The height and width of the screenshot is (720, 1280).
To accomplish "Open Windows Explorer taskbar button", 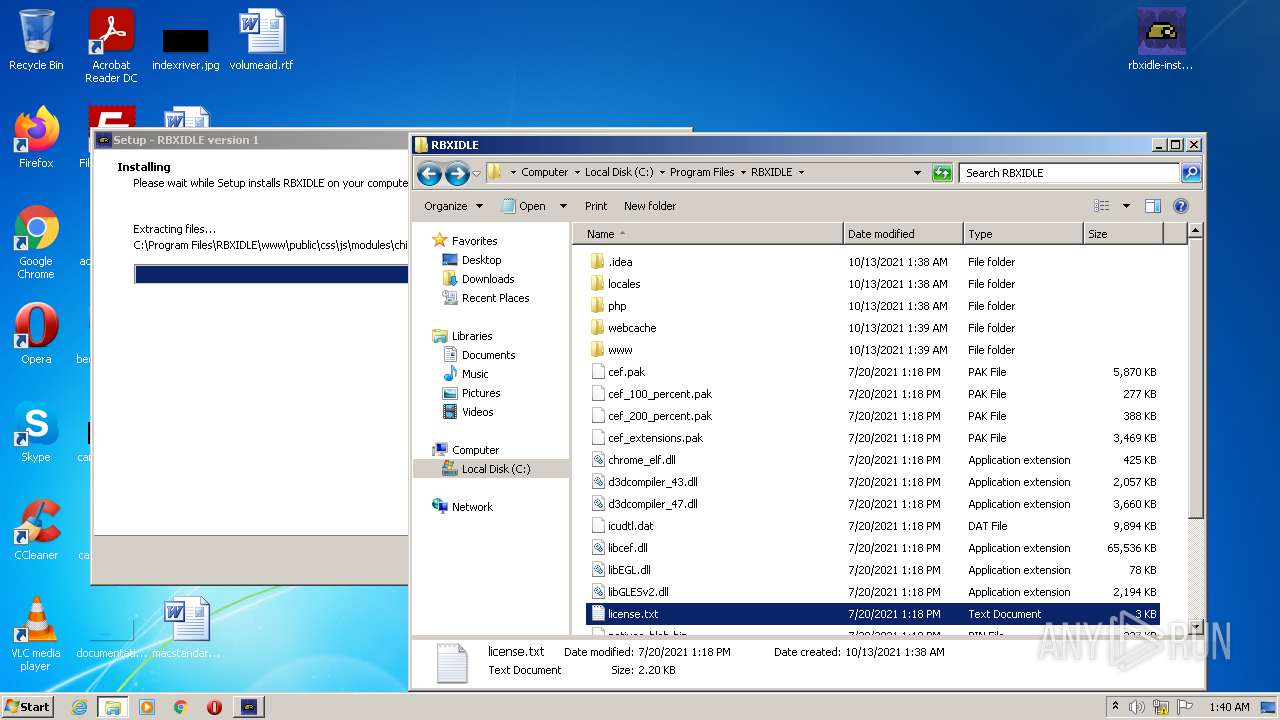I will click(x=113, y=707).
